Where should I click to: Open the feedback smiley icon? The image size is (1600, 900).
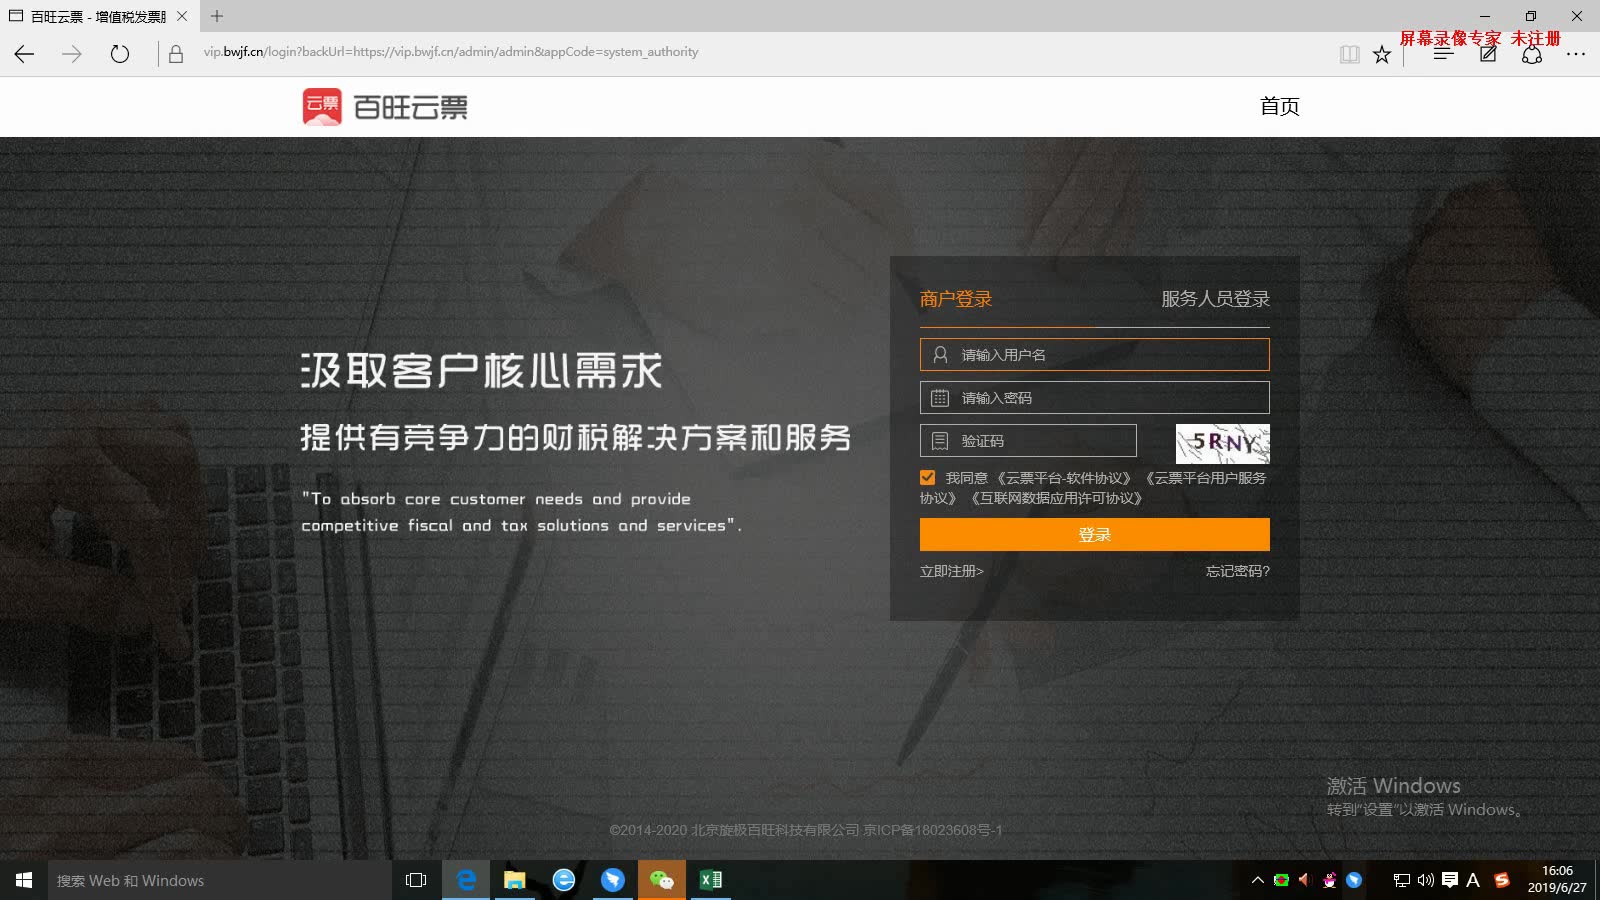point(1531,54)
